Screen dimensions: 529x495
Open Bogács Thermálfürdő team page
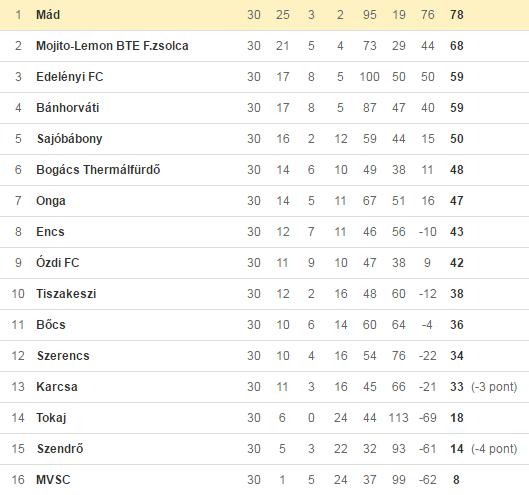[98, 169]
